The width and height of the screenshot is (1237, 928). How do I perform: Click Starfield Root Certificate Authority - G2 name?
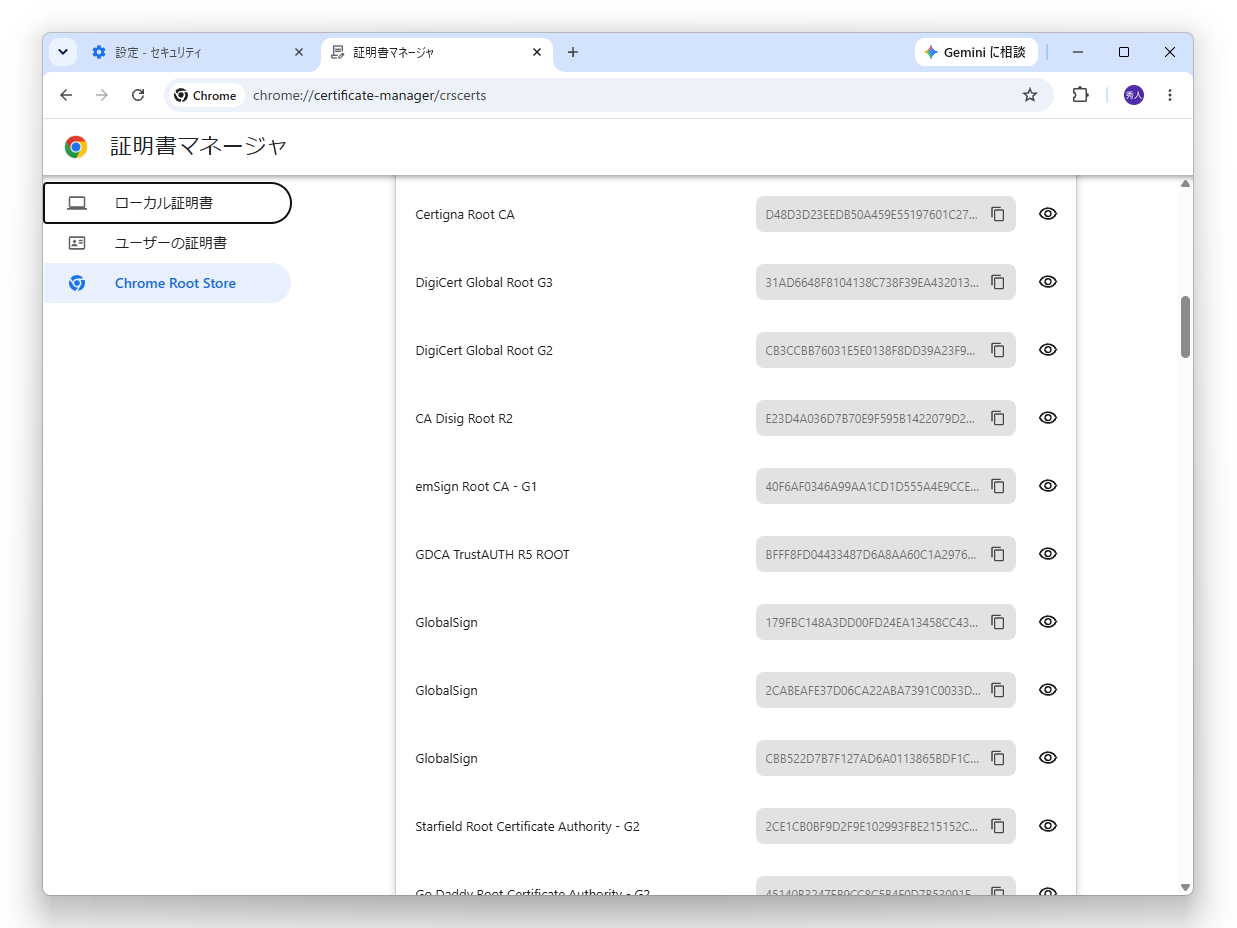coord(527,827)
